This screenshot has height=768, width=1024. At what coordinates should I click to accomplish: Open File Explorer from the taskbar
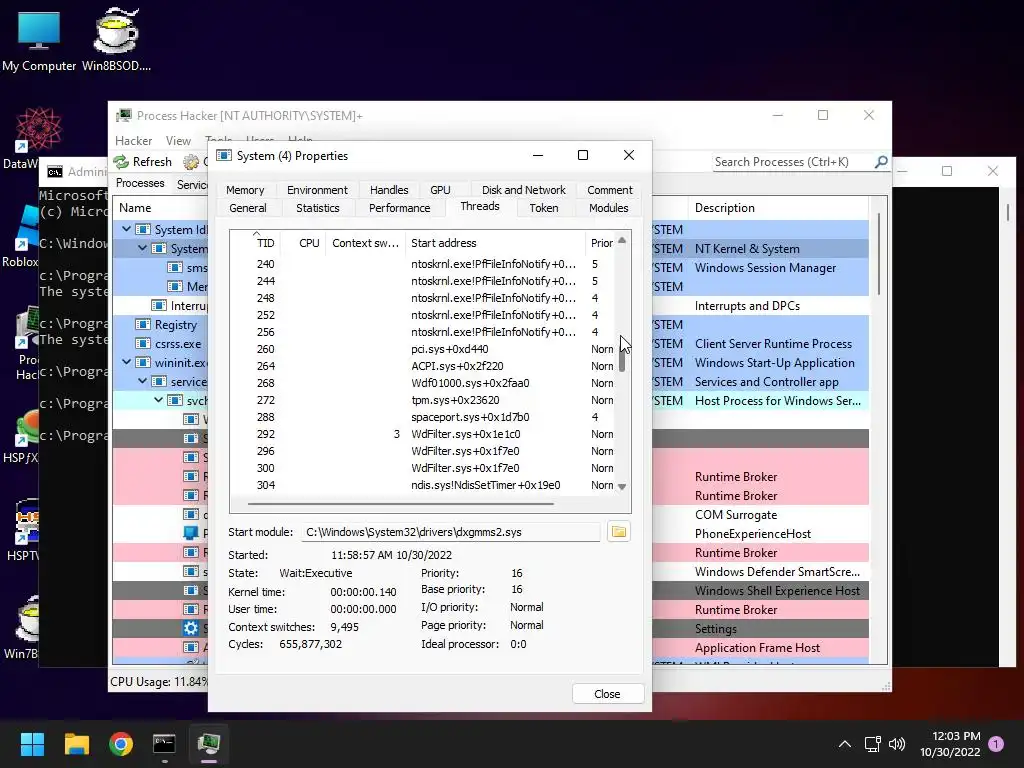[76, 744]
